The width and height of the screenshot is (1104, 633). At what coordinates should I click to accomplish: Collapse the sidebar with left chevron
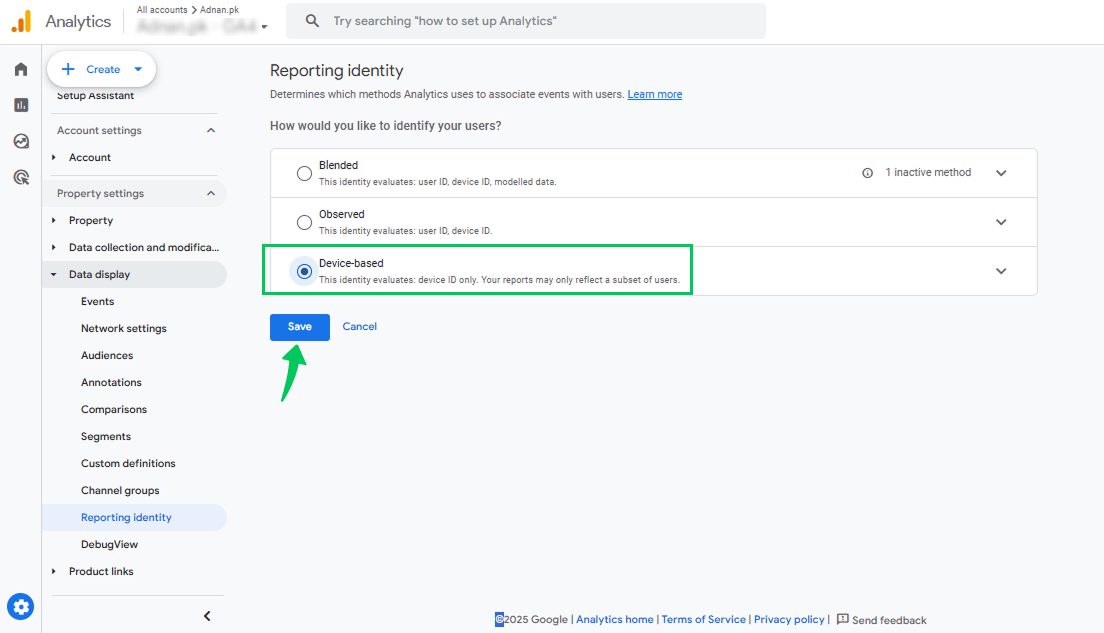[x=207, y=616]
